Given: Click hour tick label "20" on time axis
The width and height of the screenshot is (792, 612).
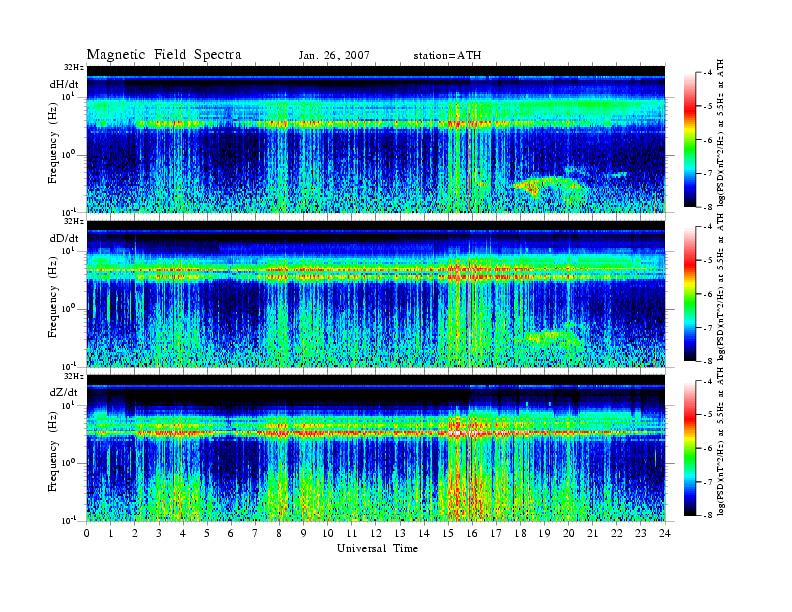Looking at the screenshot, I should 569,533.
